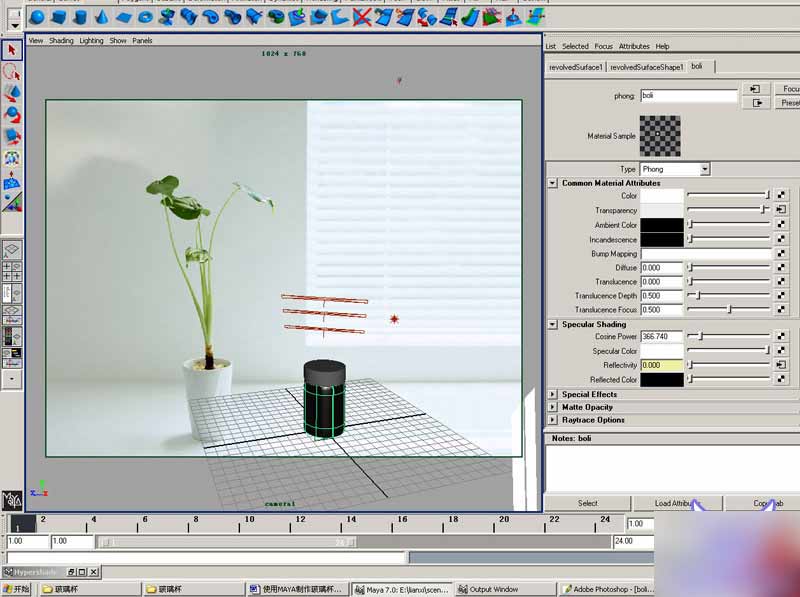Open the viewport Shading menu

[61, 40]
